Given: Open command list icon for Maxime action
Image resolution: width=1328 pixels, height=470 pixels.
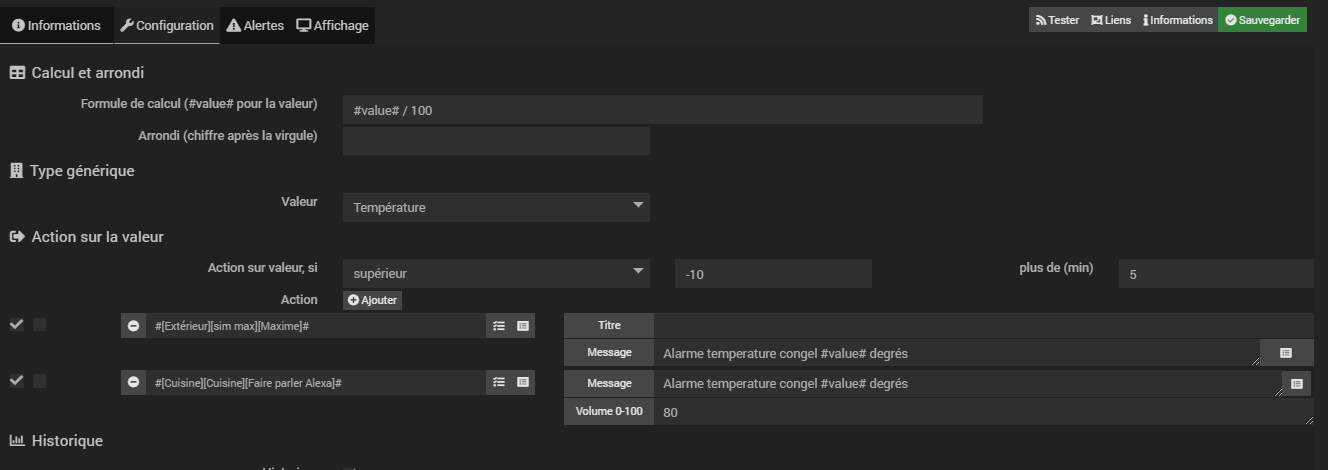Looking at the screenshot, I should (x=522, y=326).
